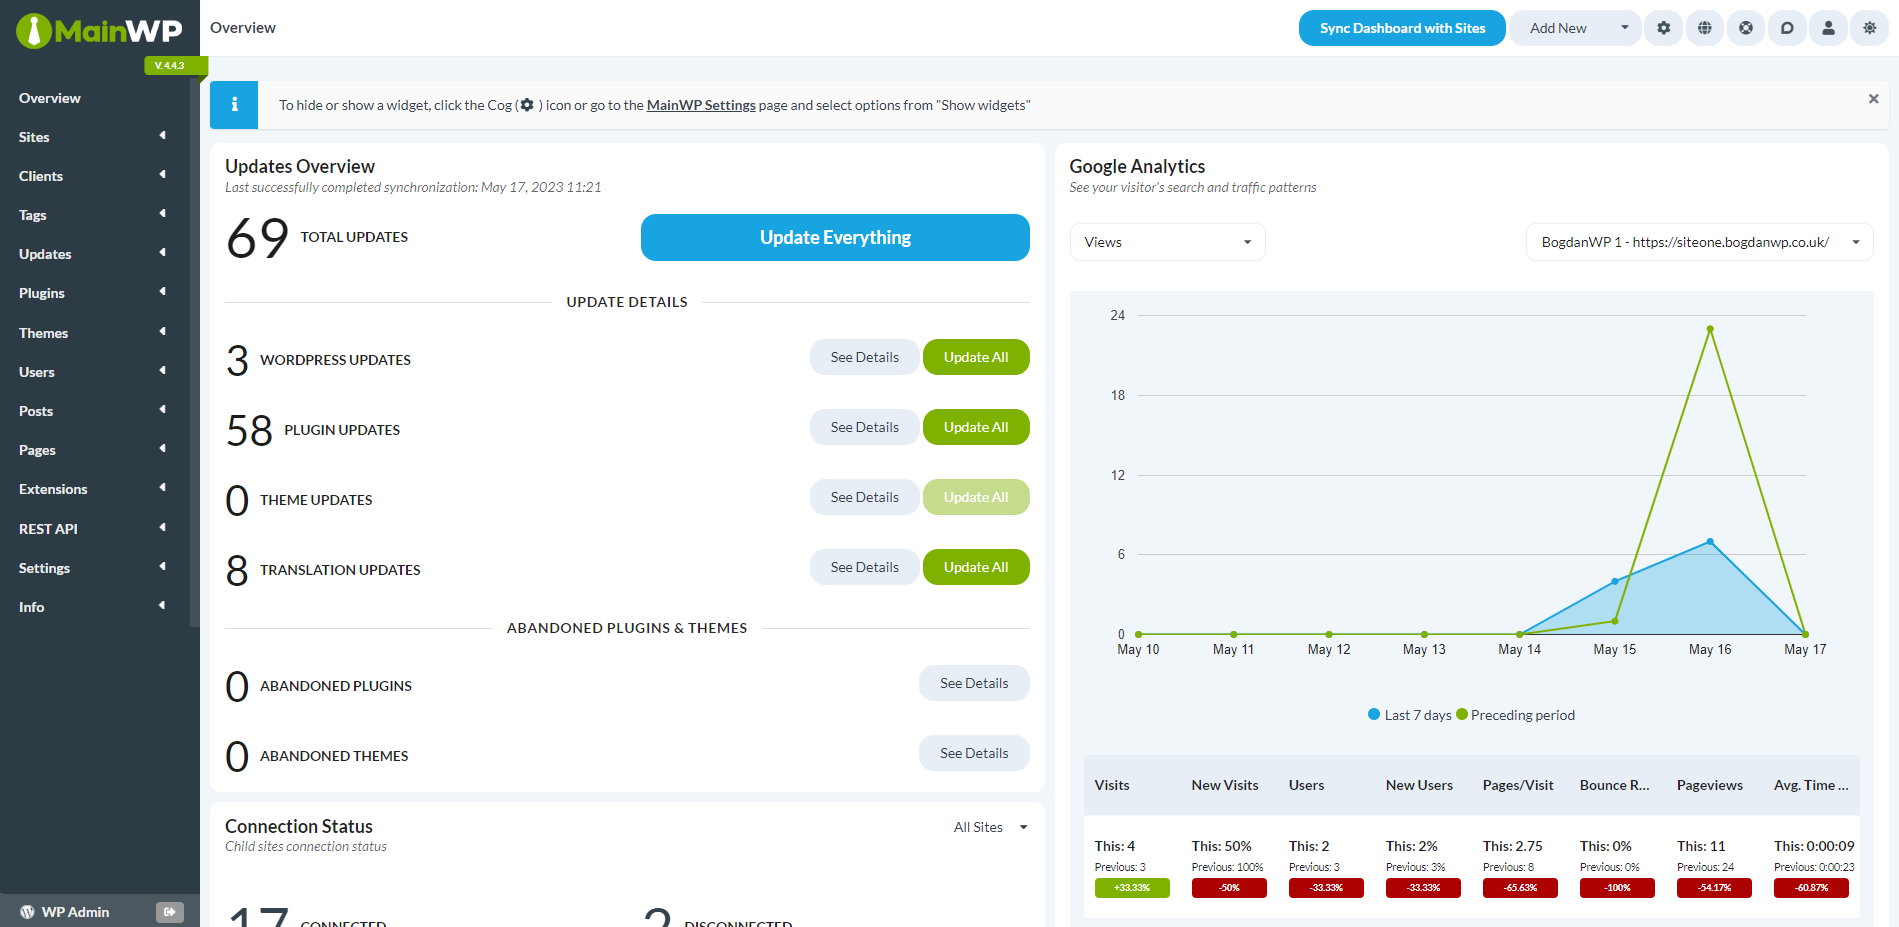Image resolution: width=1899 pixels, height=927 pixels.
Task: Expand the Plugins sidebar submenu arrow
Action: tap(162, 292)
